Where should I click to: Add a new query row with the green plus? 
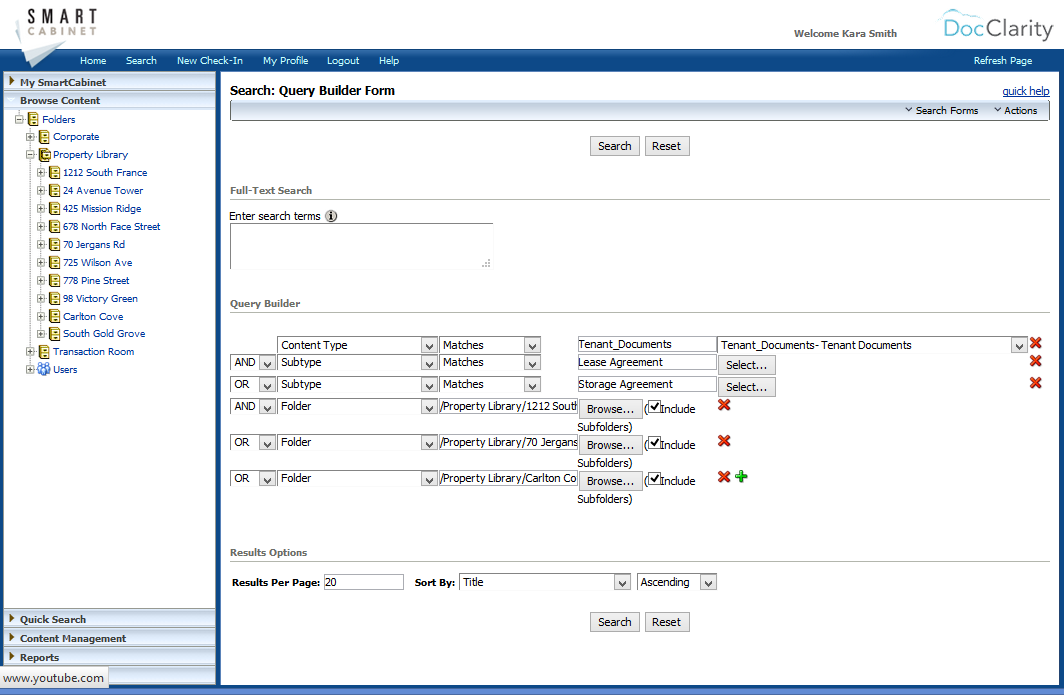pos(741,477)
